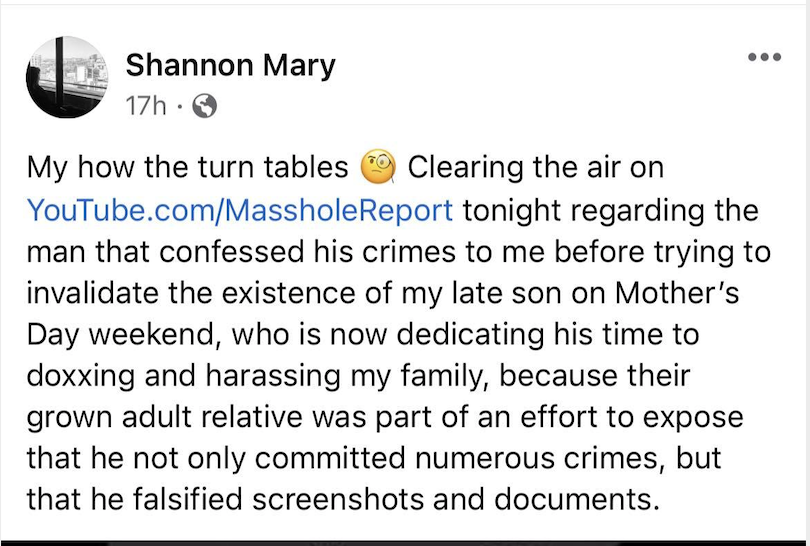810x546 pixels.
Task: Click the phrase "My how the turn tables"
Action: tap(187, 167)
